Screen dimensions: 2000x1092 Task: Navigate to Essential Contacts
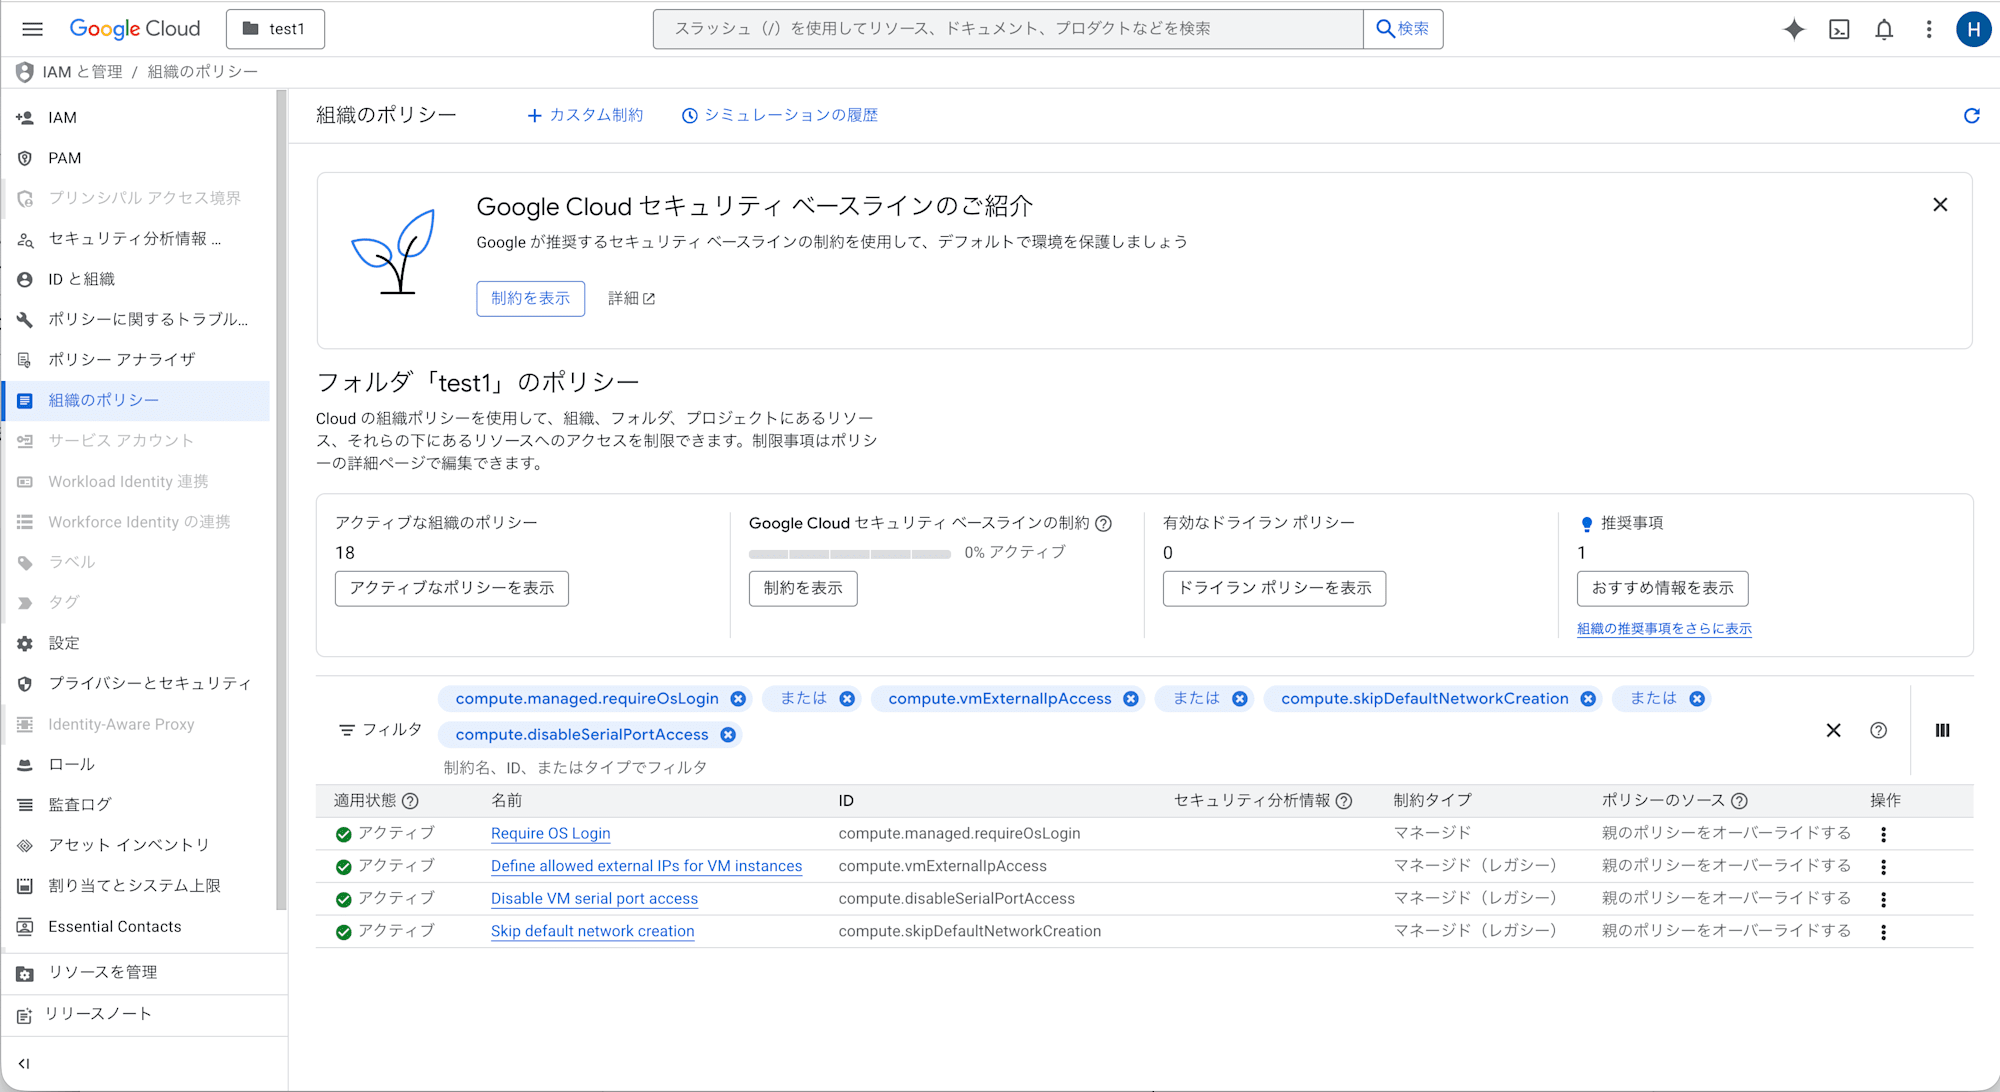115,926
